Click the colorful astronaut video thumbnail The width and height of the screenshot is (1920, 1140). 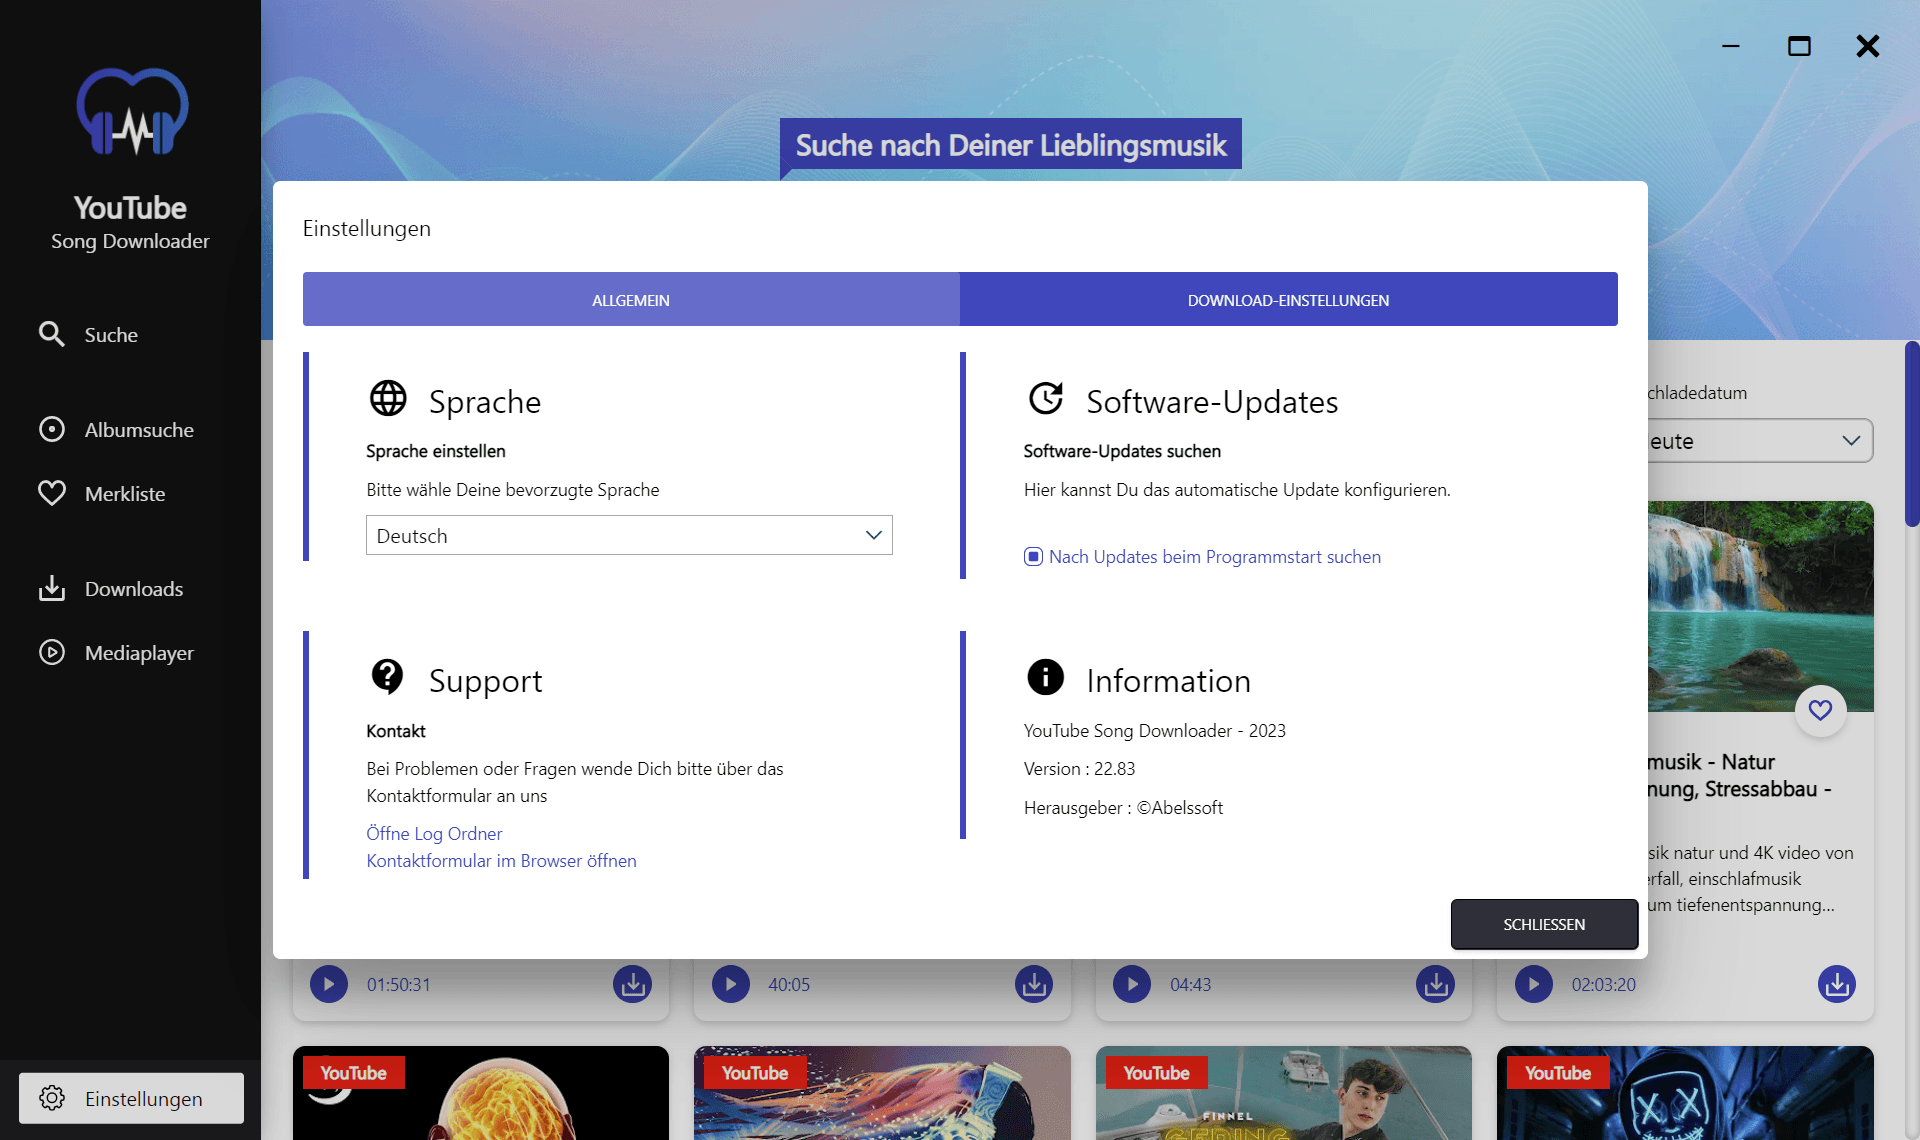point(882,1093)
